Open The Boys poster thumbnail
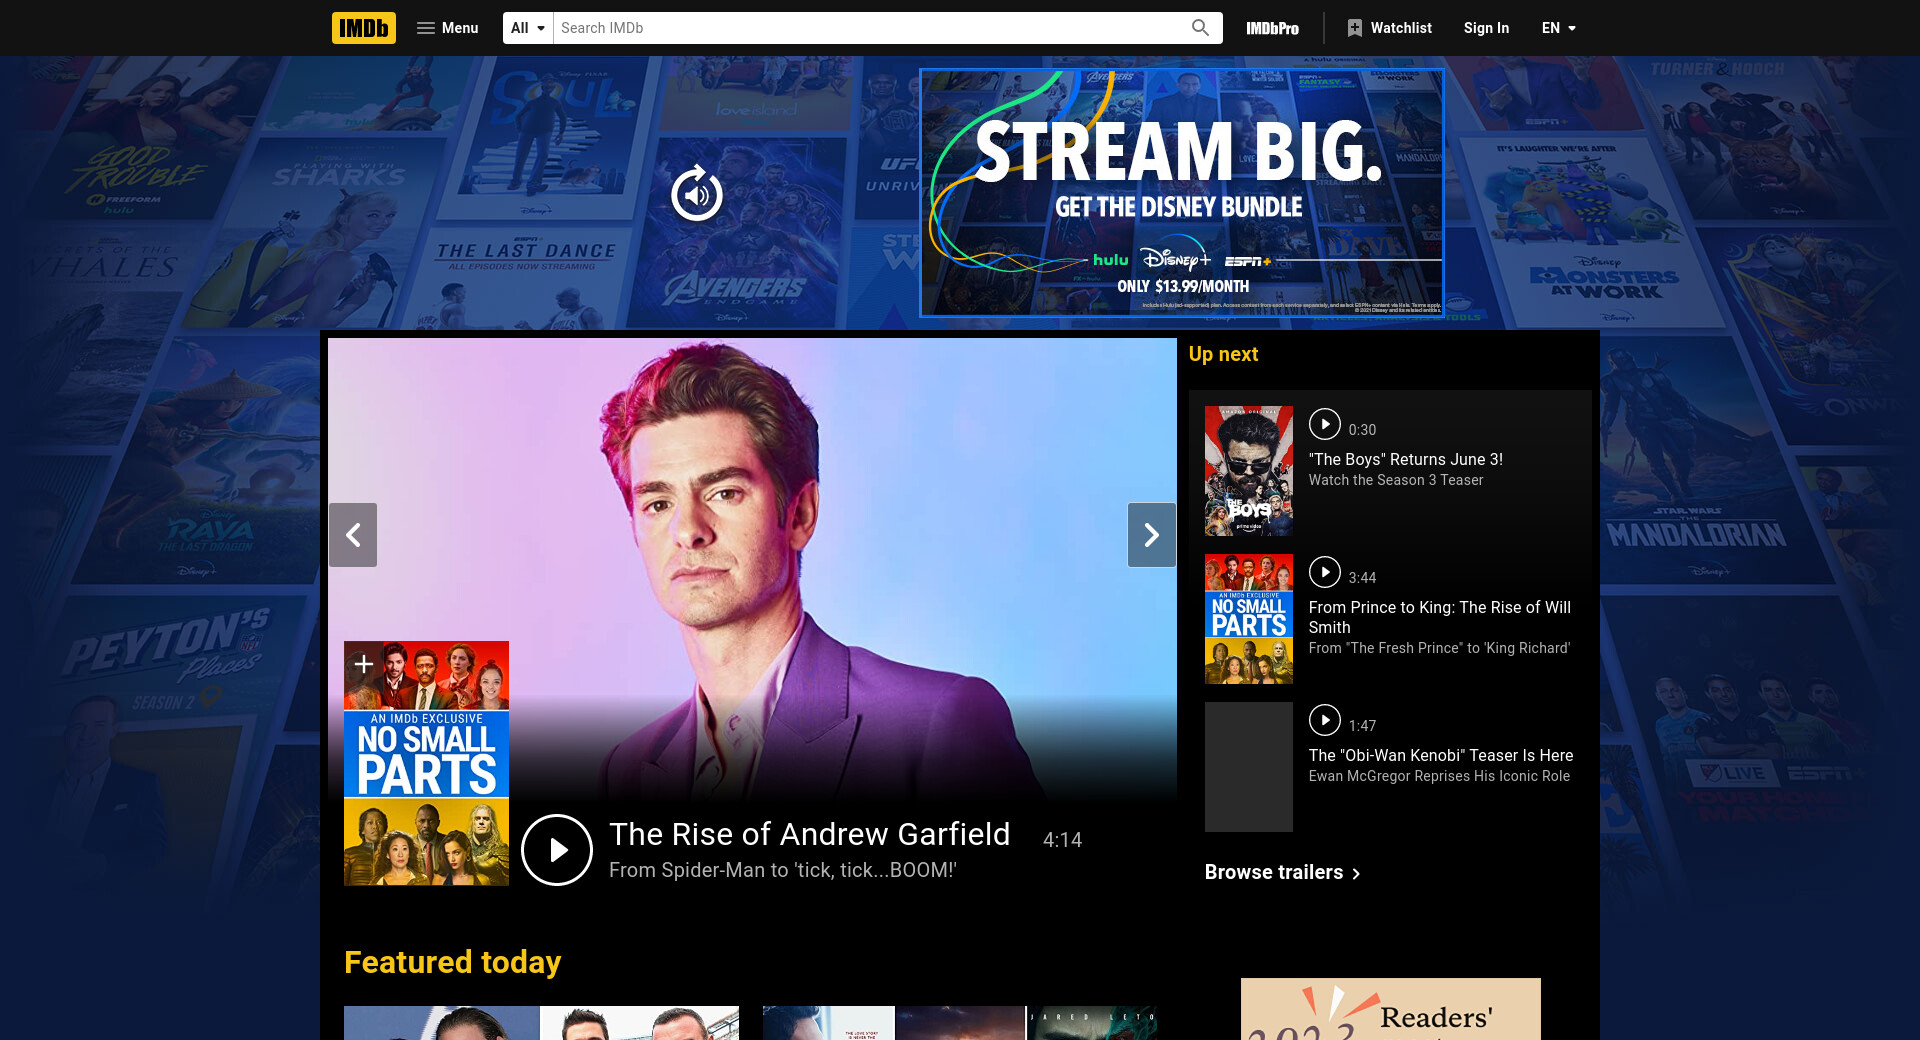The image size is (1920, 1040). 1249,471
